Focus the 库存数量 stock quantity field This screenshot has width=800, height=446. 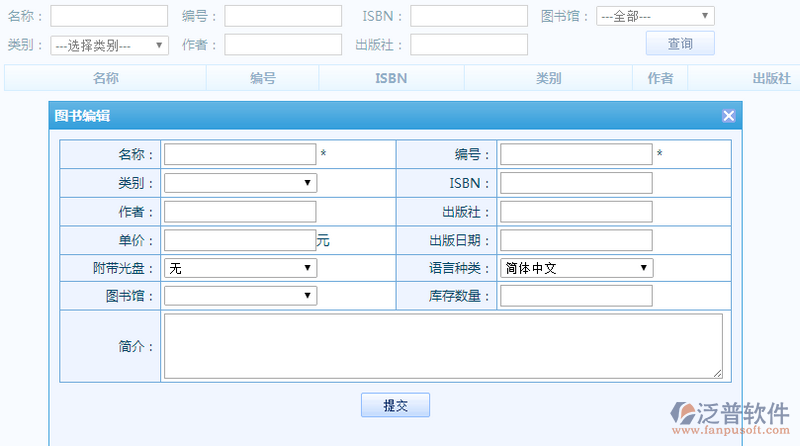pos(576,296)
